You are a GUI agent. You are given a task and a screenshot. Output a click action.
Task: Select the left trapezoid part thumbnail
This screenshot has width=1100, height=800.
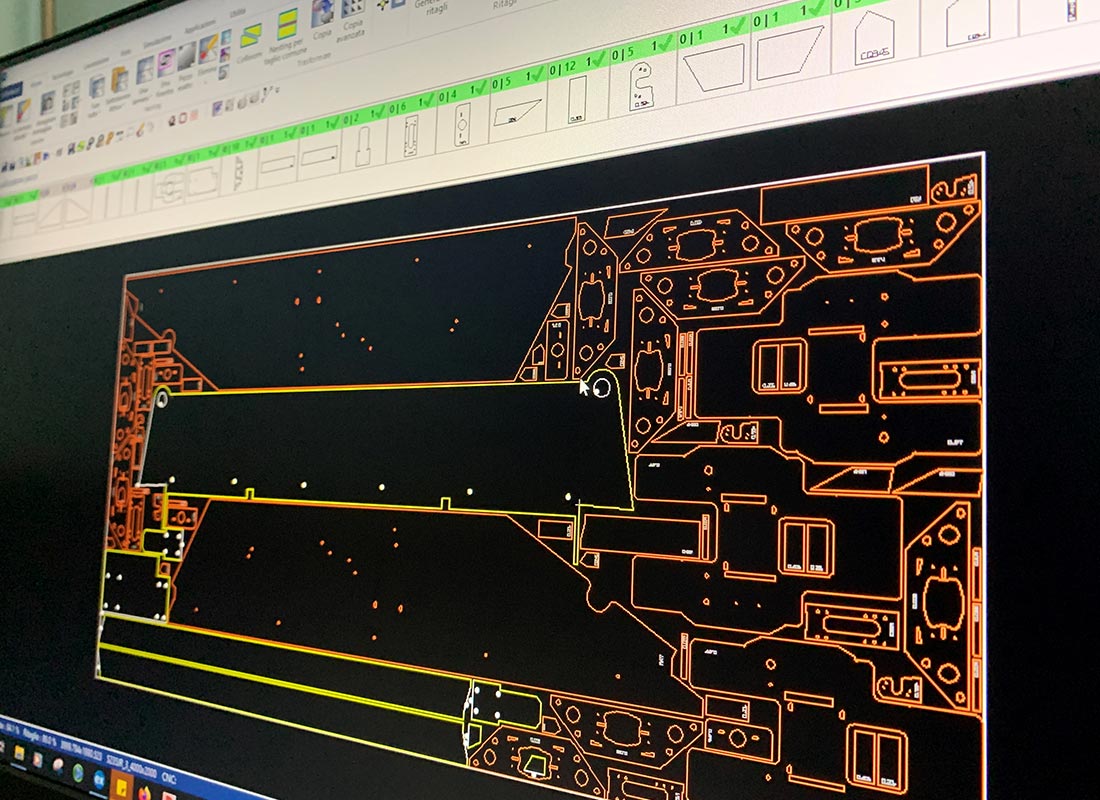[714, 68]
